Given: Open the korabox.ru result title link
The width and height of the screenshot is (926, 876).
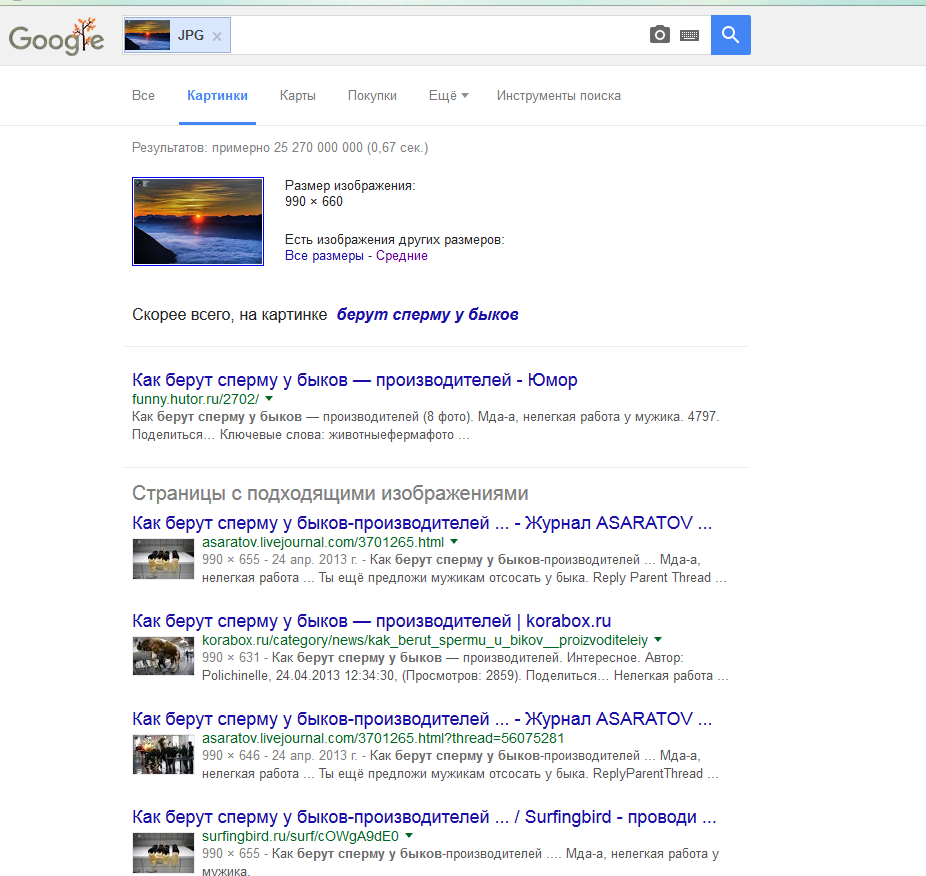Looking at the screenshot, I should [371, 620].
